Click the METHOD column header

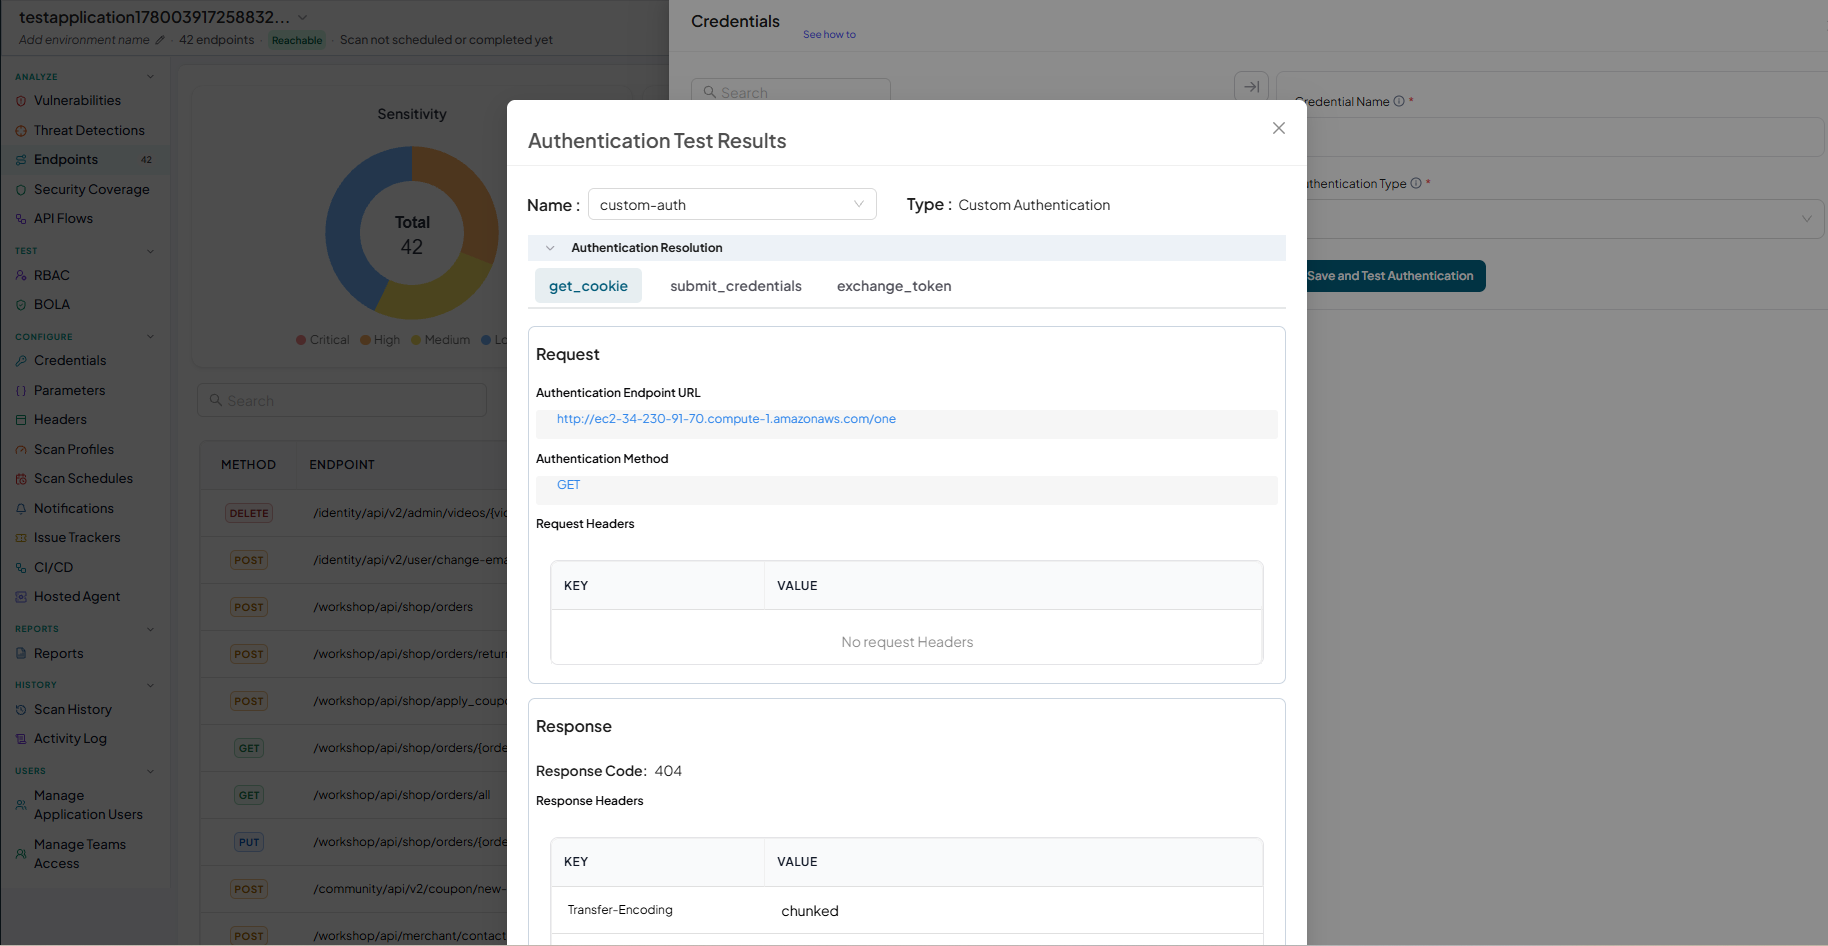(x=248, y=465)
